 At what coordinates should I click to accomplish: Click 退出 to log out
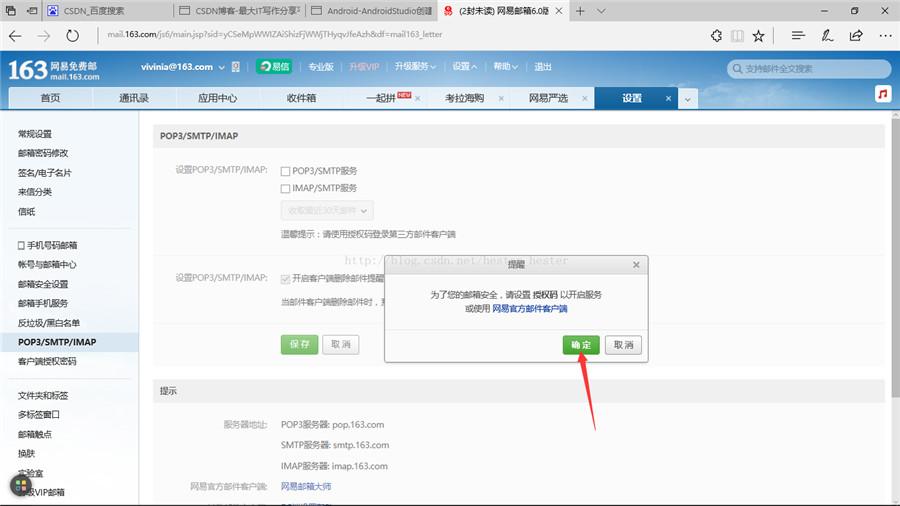tap(543, 67)
